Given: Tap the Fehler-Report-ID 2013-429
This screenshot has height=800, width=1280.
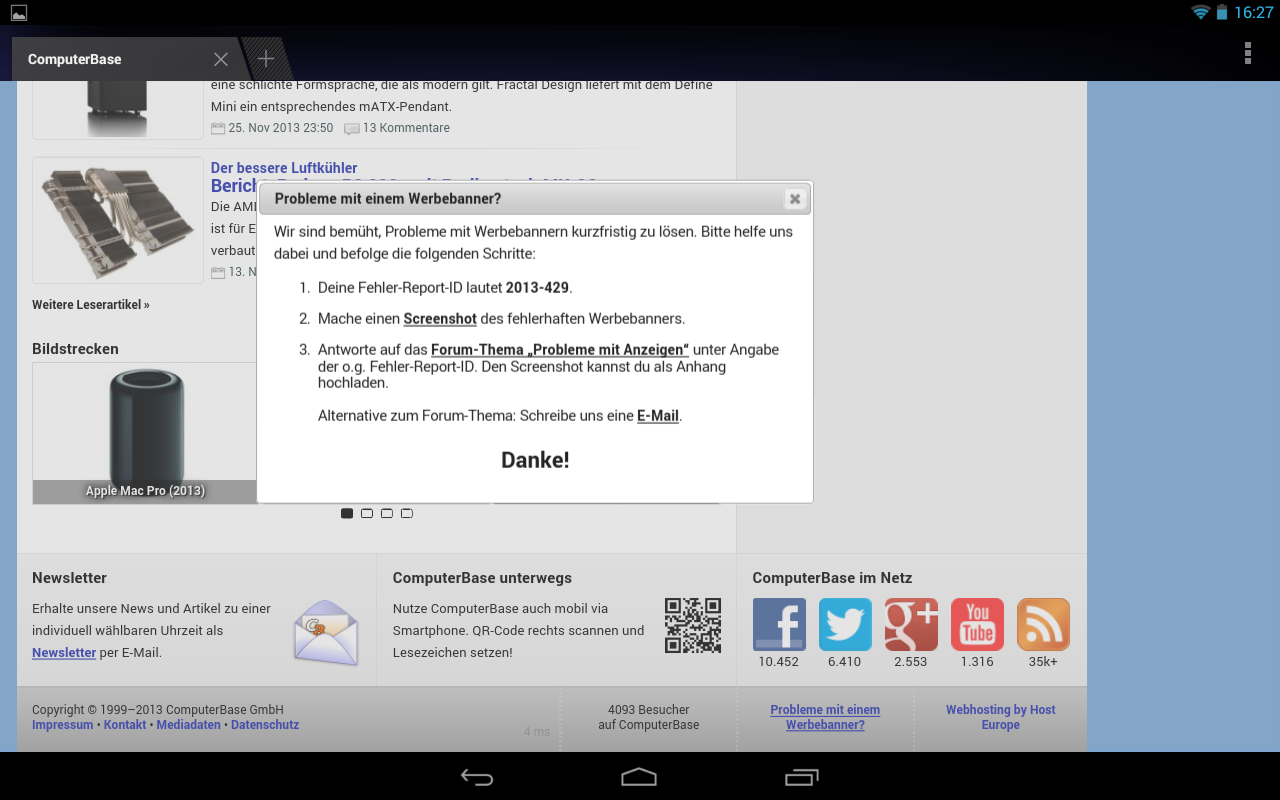Looking at the screenshot, I should tap(537, 288).
